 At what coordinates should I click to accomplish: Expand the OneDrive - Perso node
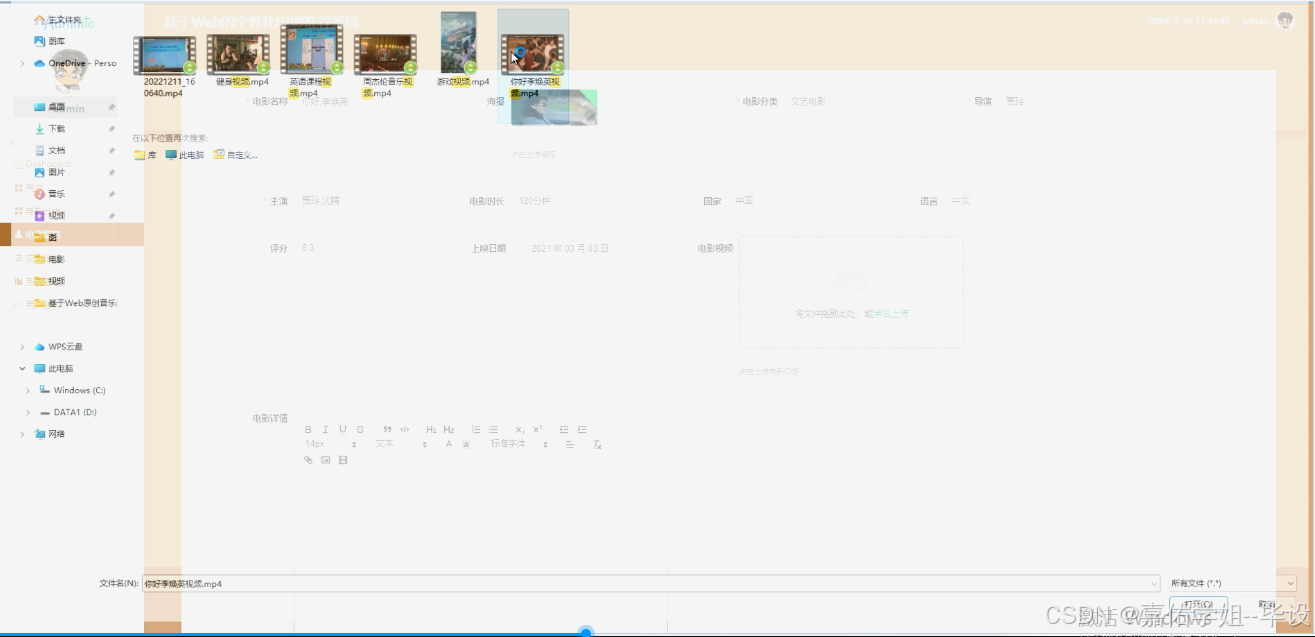22,63
